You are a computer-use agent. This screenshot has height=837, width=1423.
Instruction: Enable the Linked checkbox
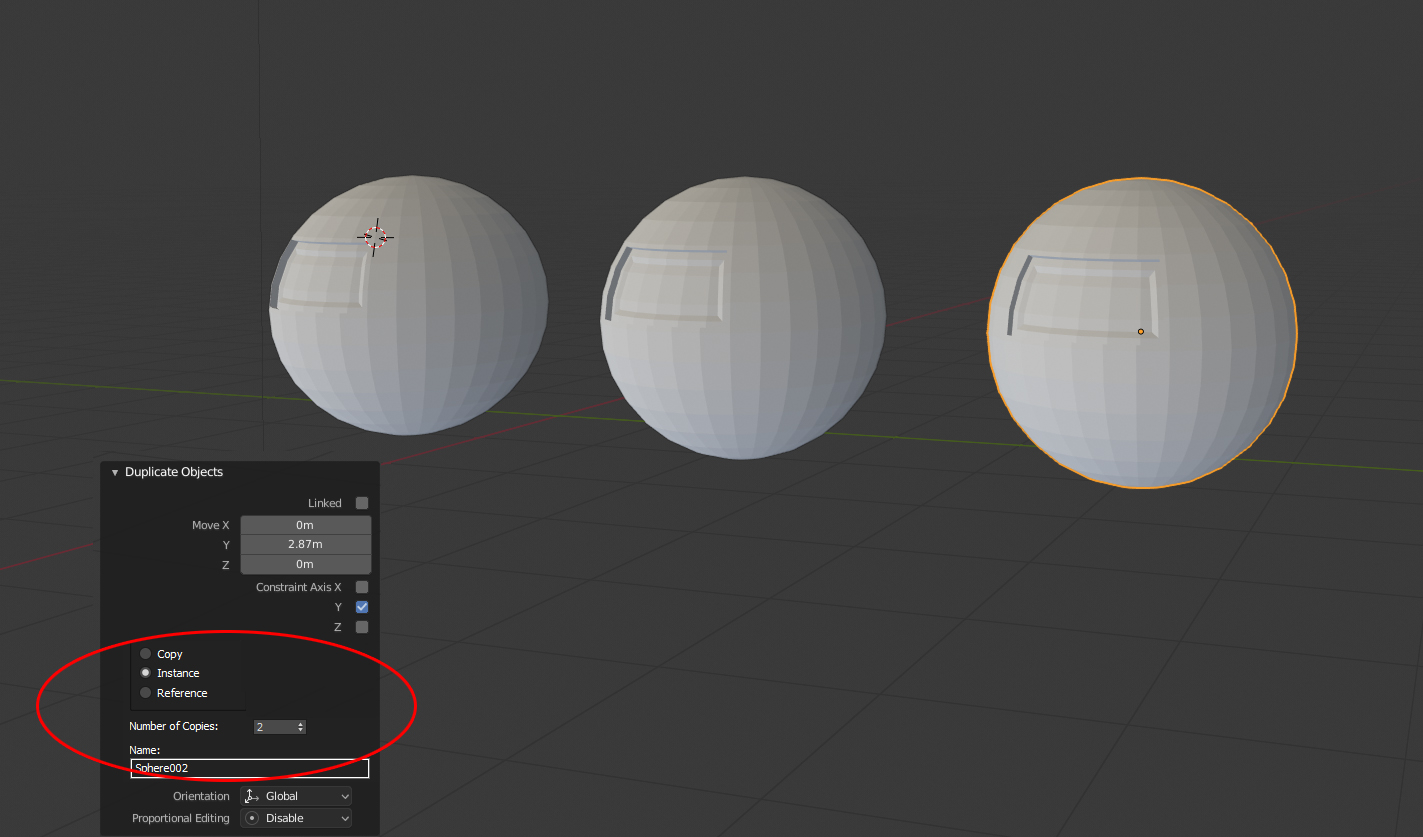pos(362,503)
